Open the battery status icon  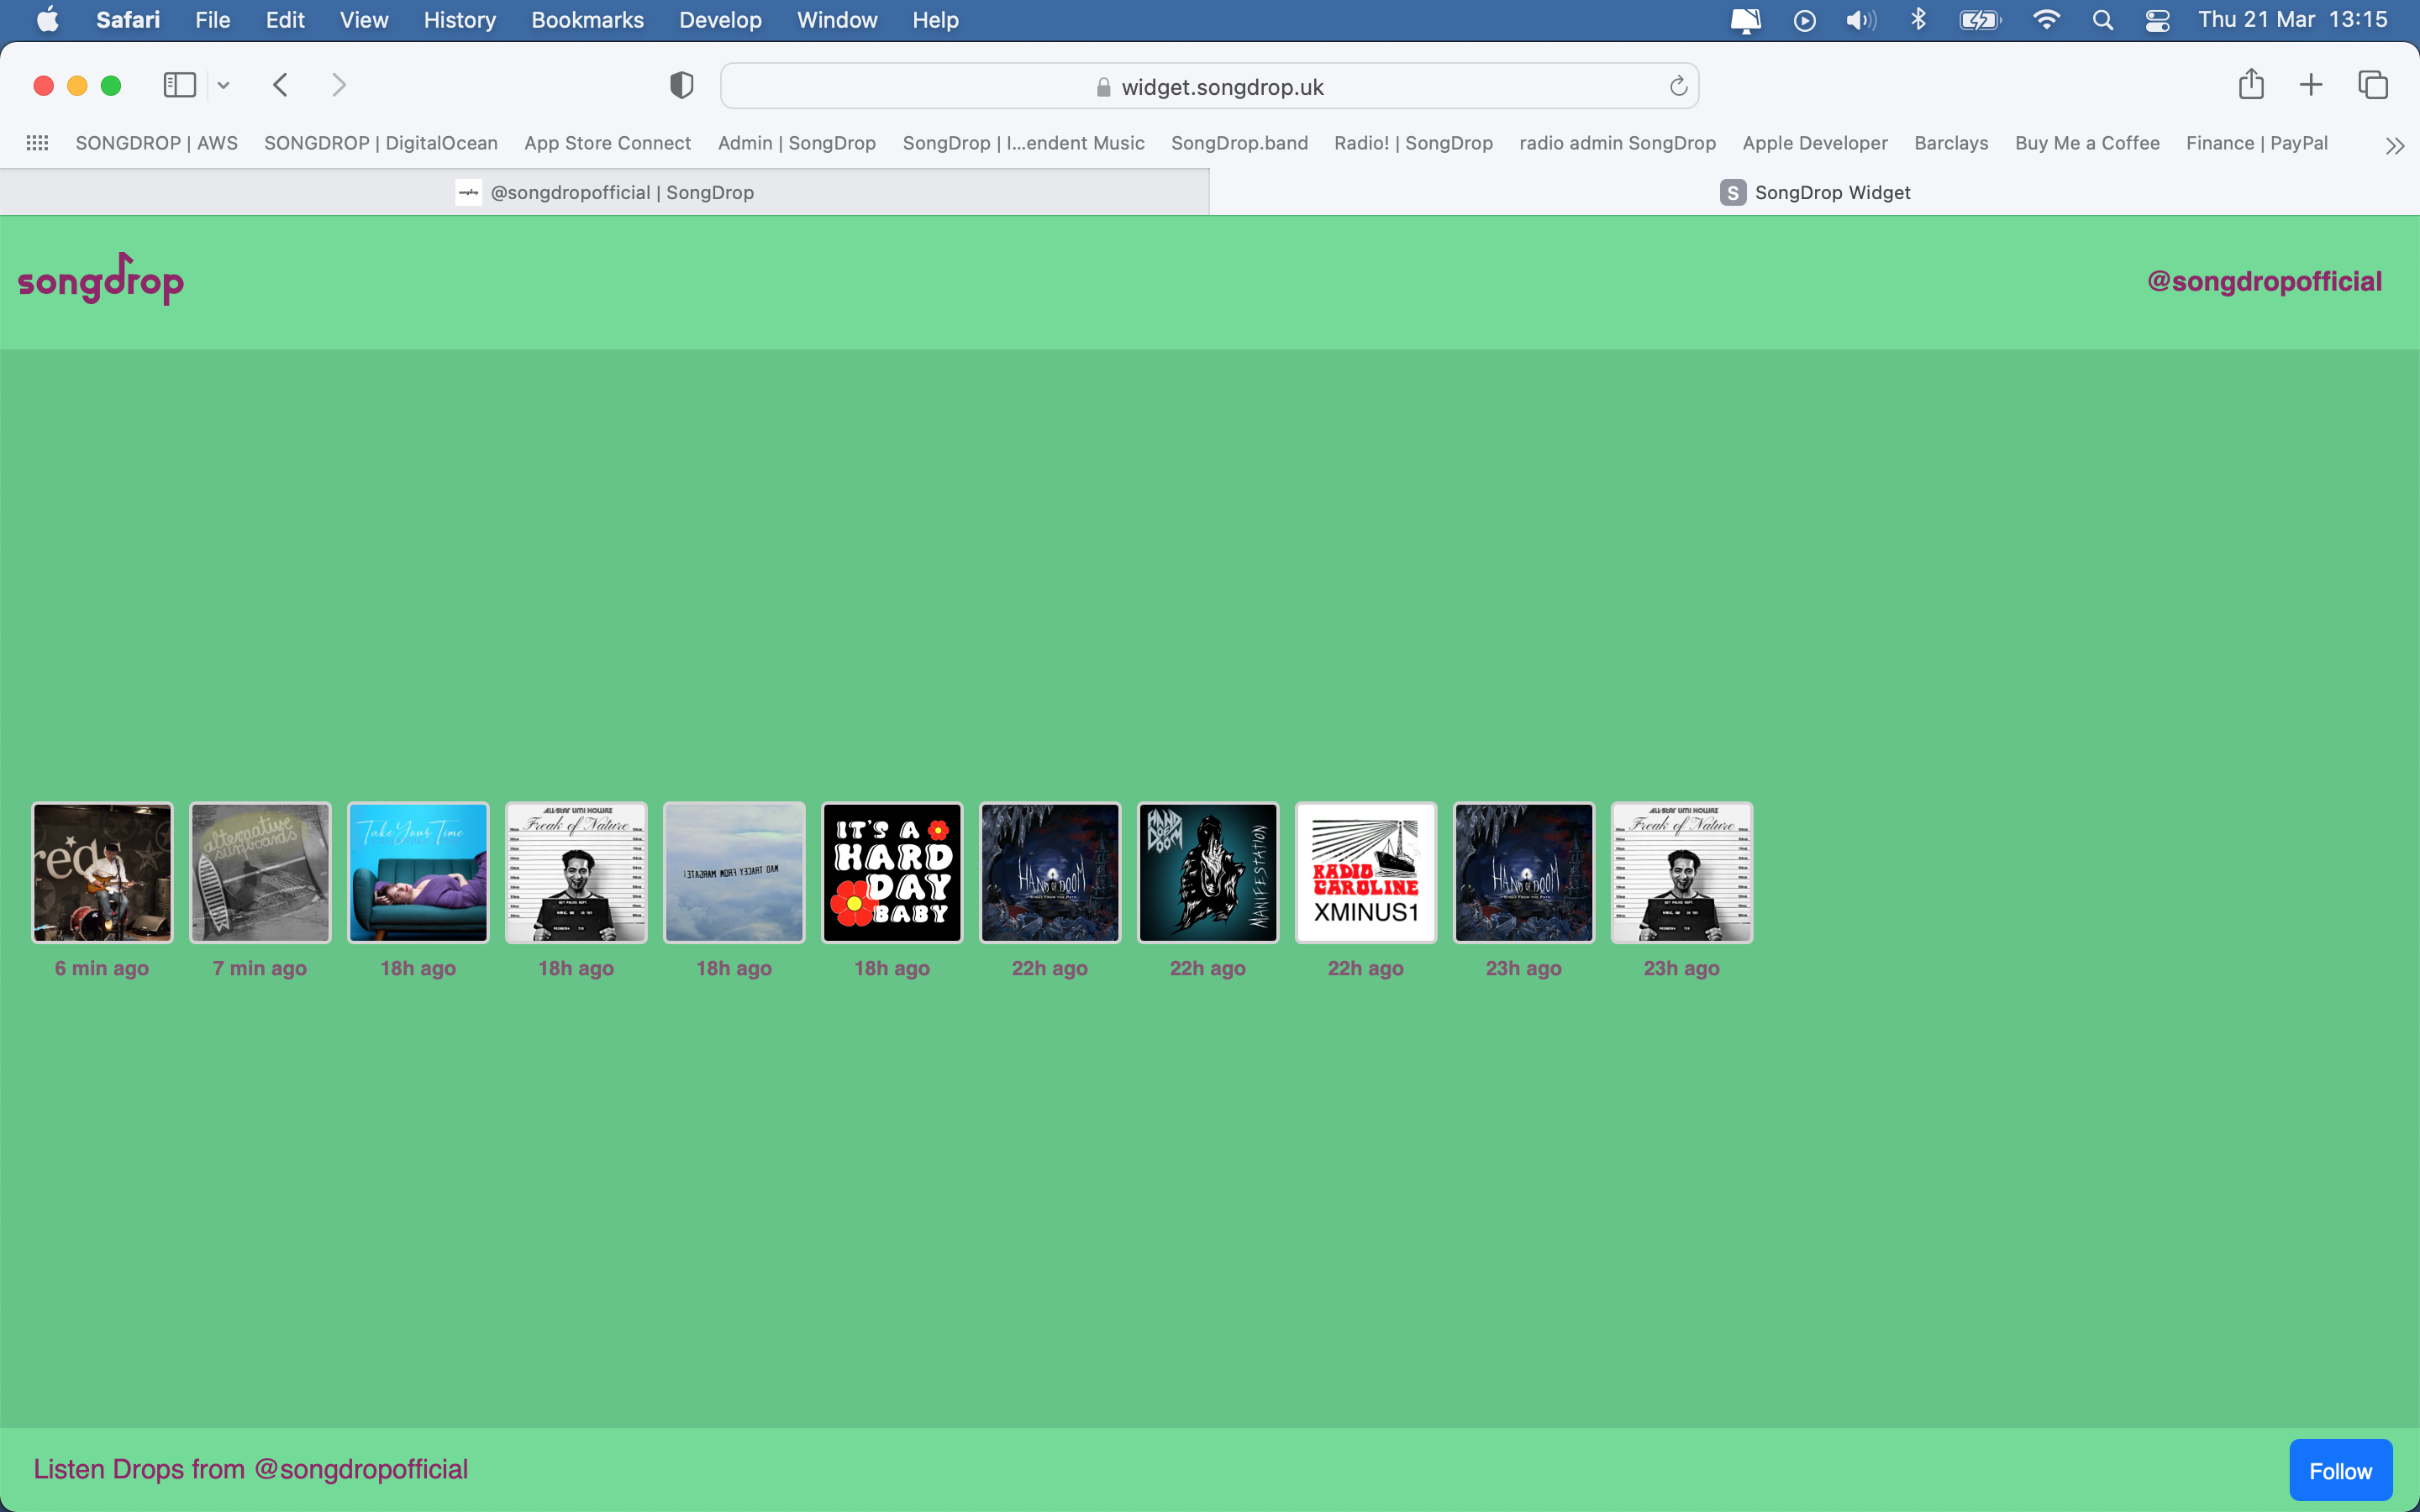[x=1980, y=20]
